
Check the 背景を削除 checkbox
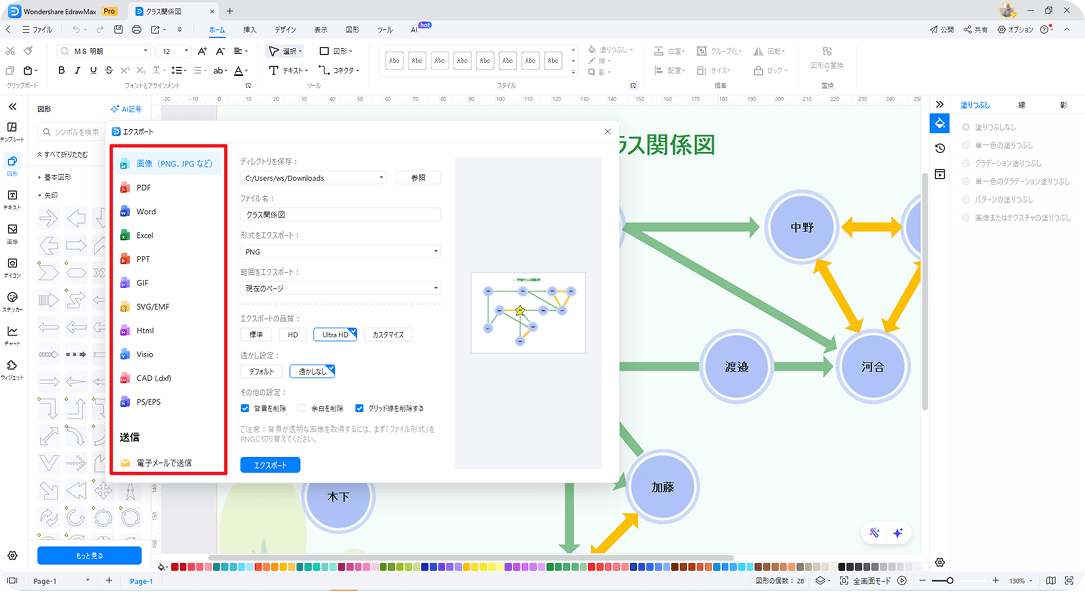245,408
